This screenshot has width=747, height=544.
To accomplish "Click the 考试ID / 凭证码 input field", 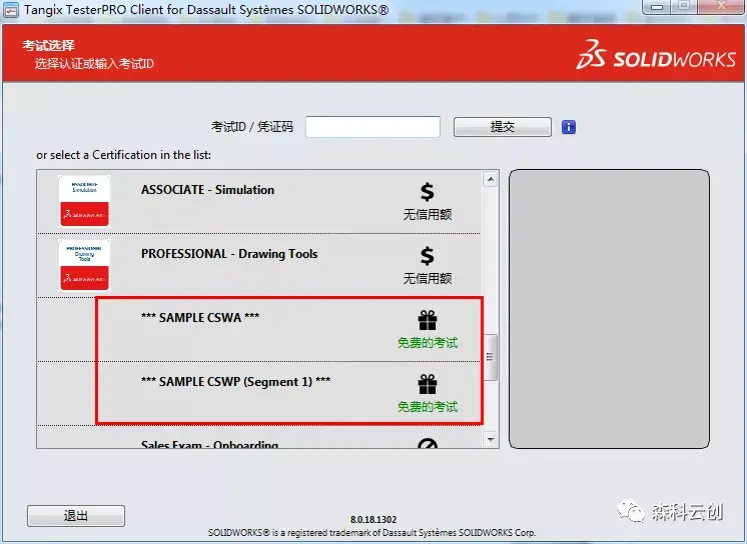I will (x=373, y=127).
